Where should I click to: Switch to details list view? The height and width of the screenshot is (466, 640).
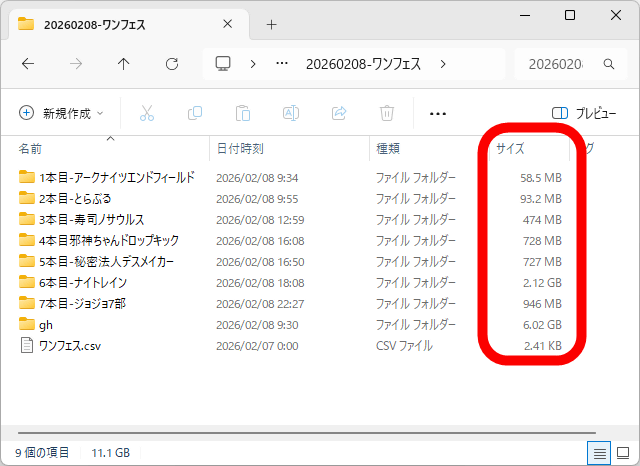coord(600,453)
